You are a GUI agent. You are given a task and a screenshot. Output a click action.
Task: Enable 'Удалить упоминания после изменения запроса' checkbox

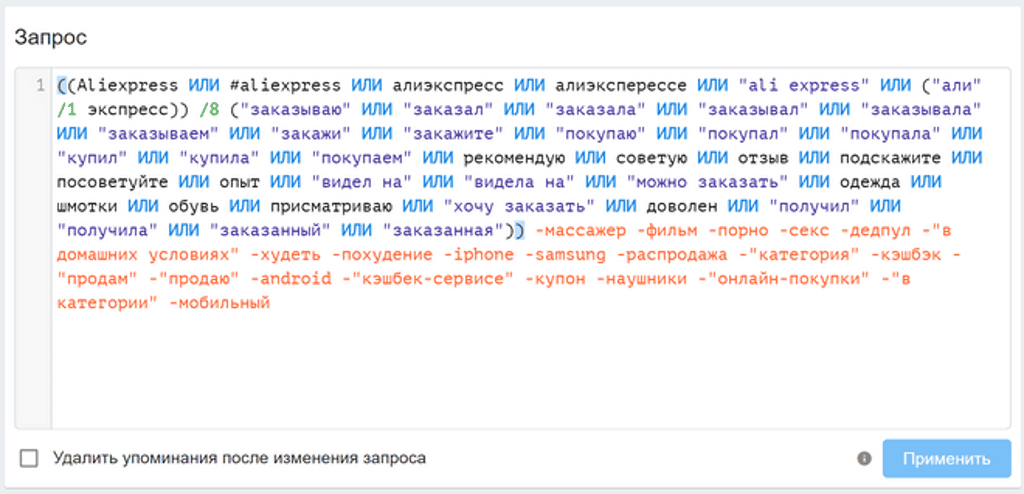click(x=29, y=459)
